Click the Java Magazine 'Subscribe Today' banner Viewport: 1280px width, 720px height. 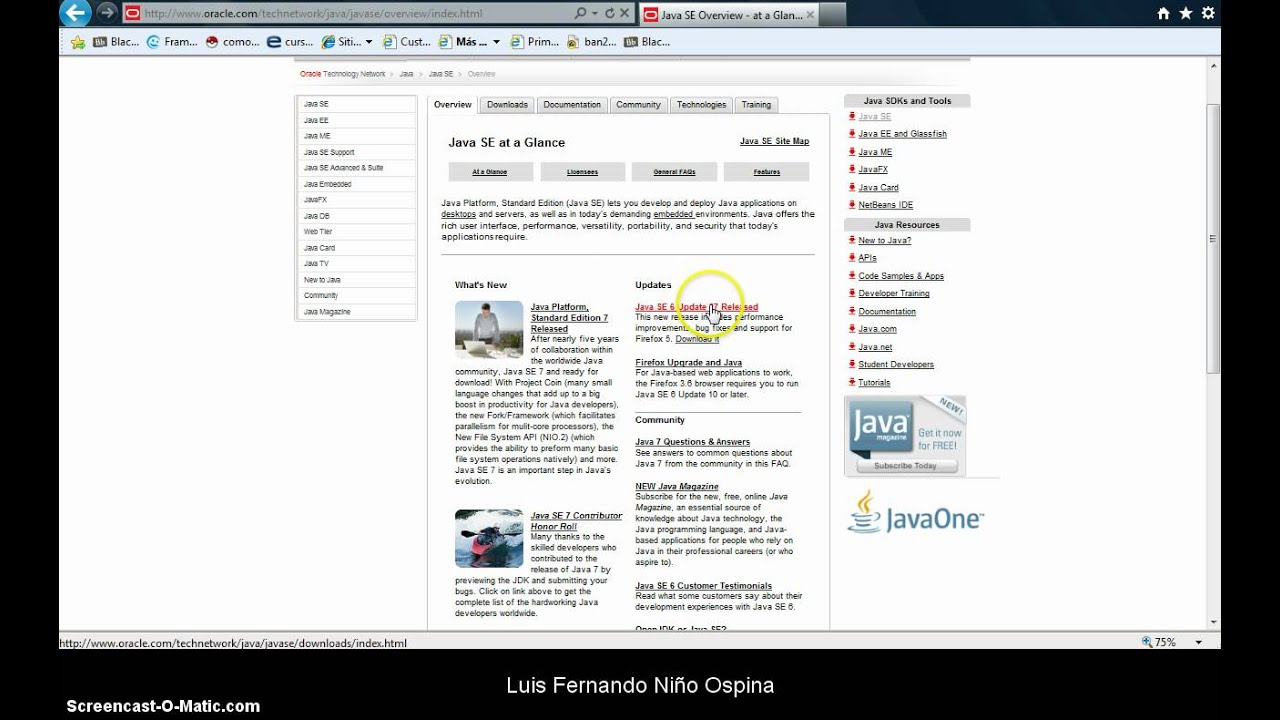pyautogui.click(x=906, y=436)
